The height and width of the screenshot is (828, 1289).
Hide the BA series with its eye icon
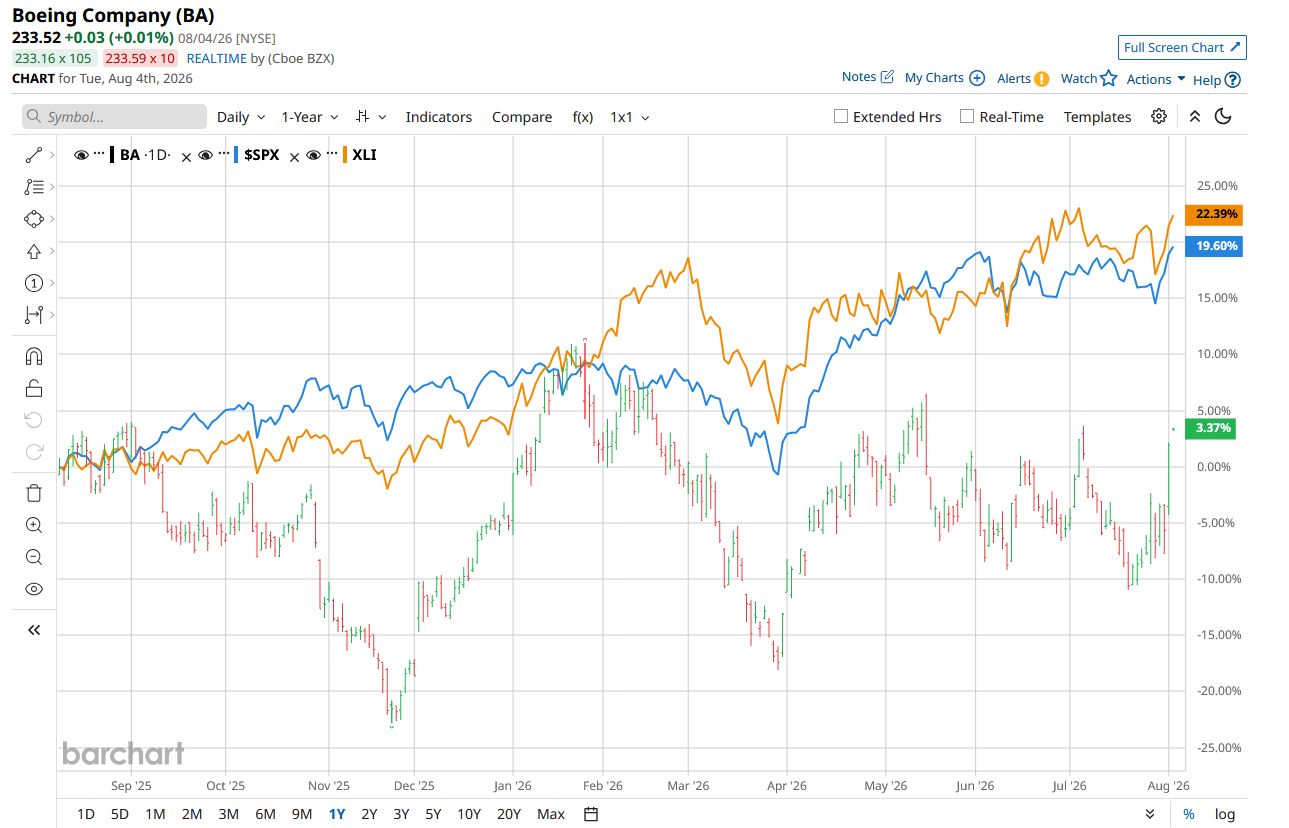81,155
